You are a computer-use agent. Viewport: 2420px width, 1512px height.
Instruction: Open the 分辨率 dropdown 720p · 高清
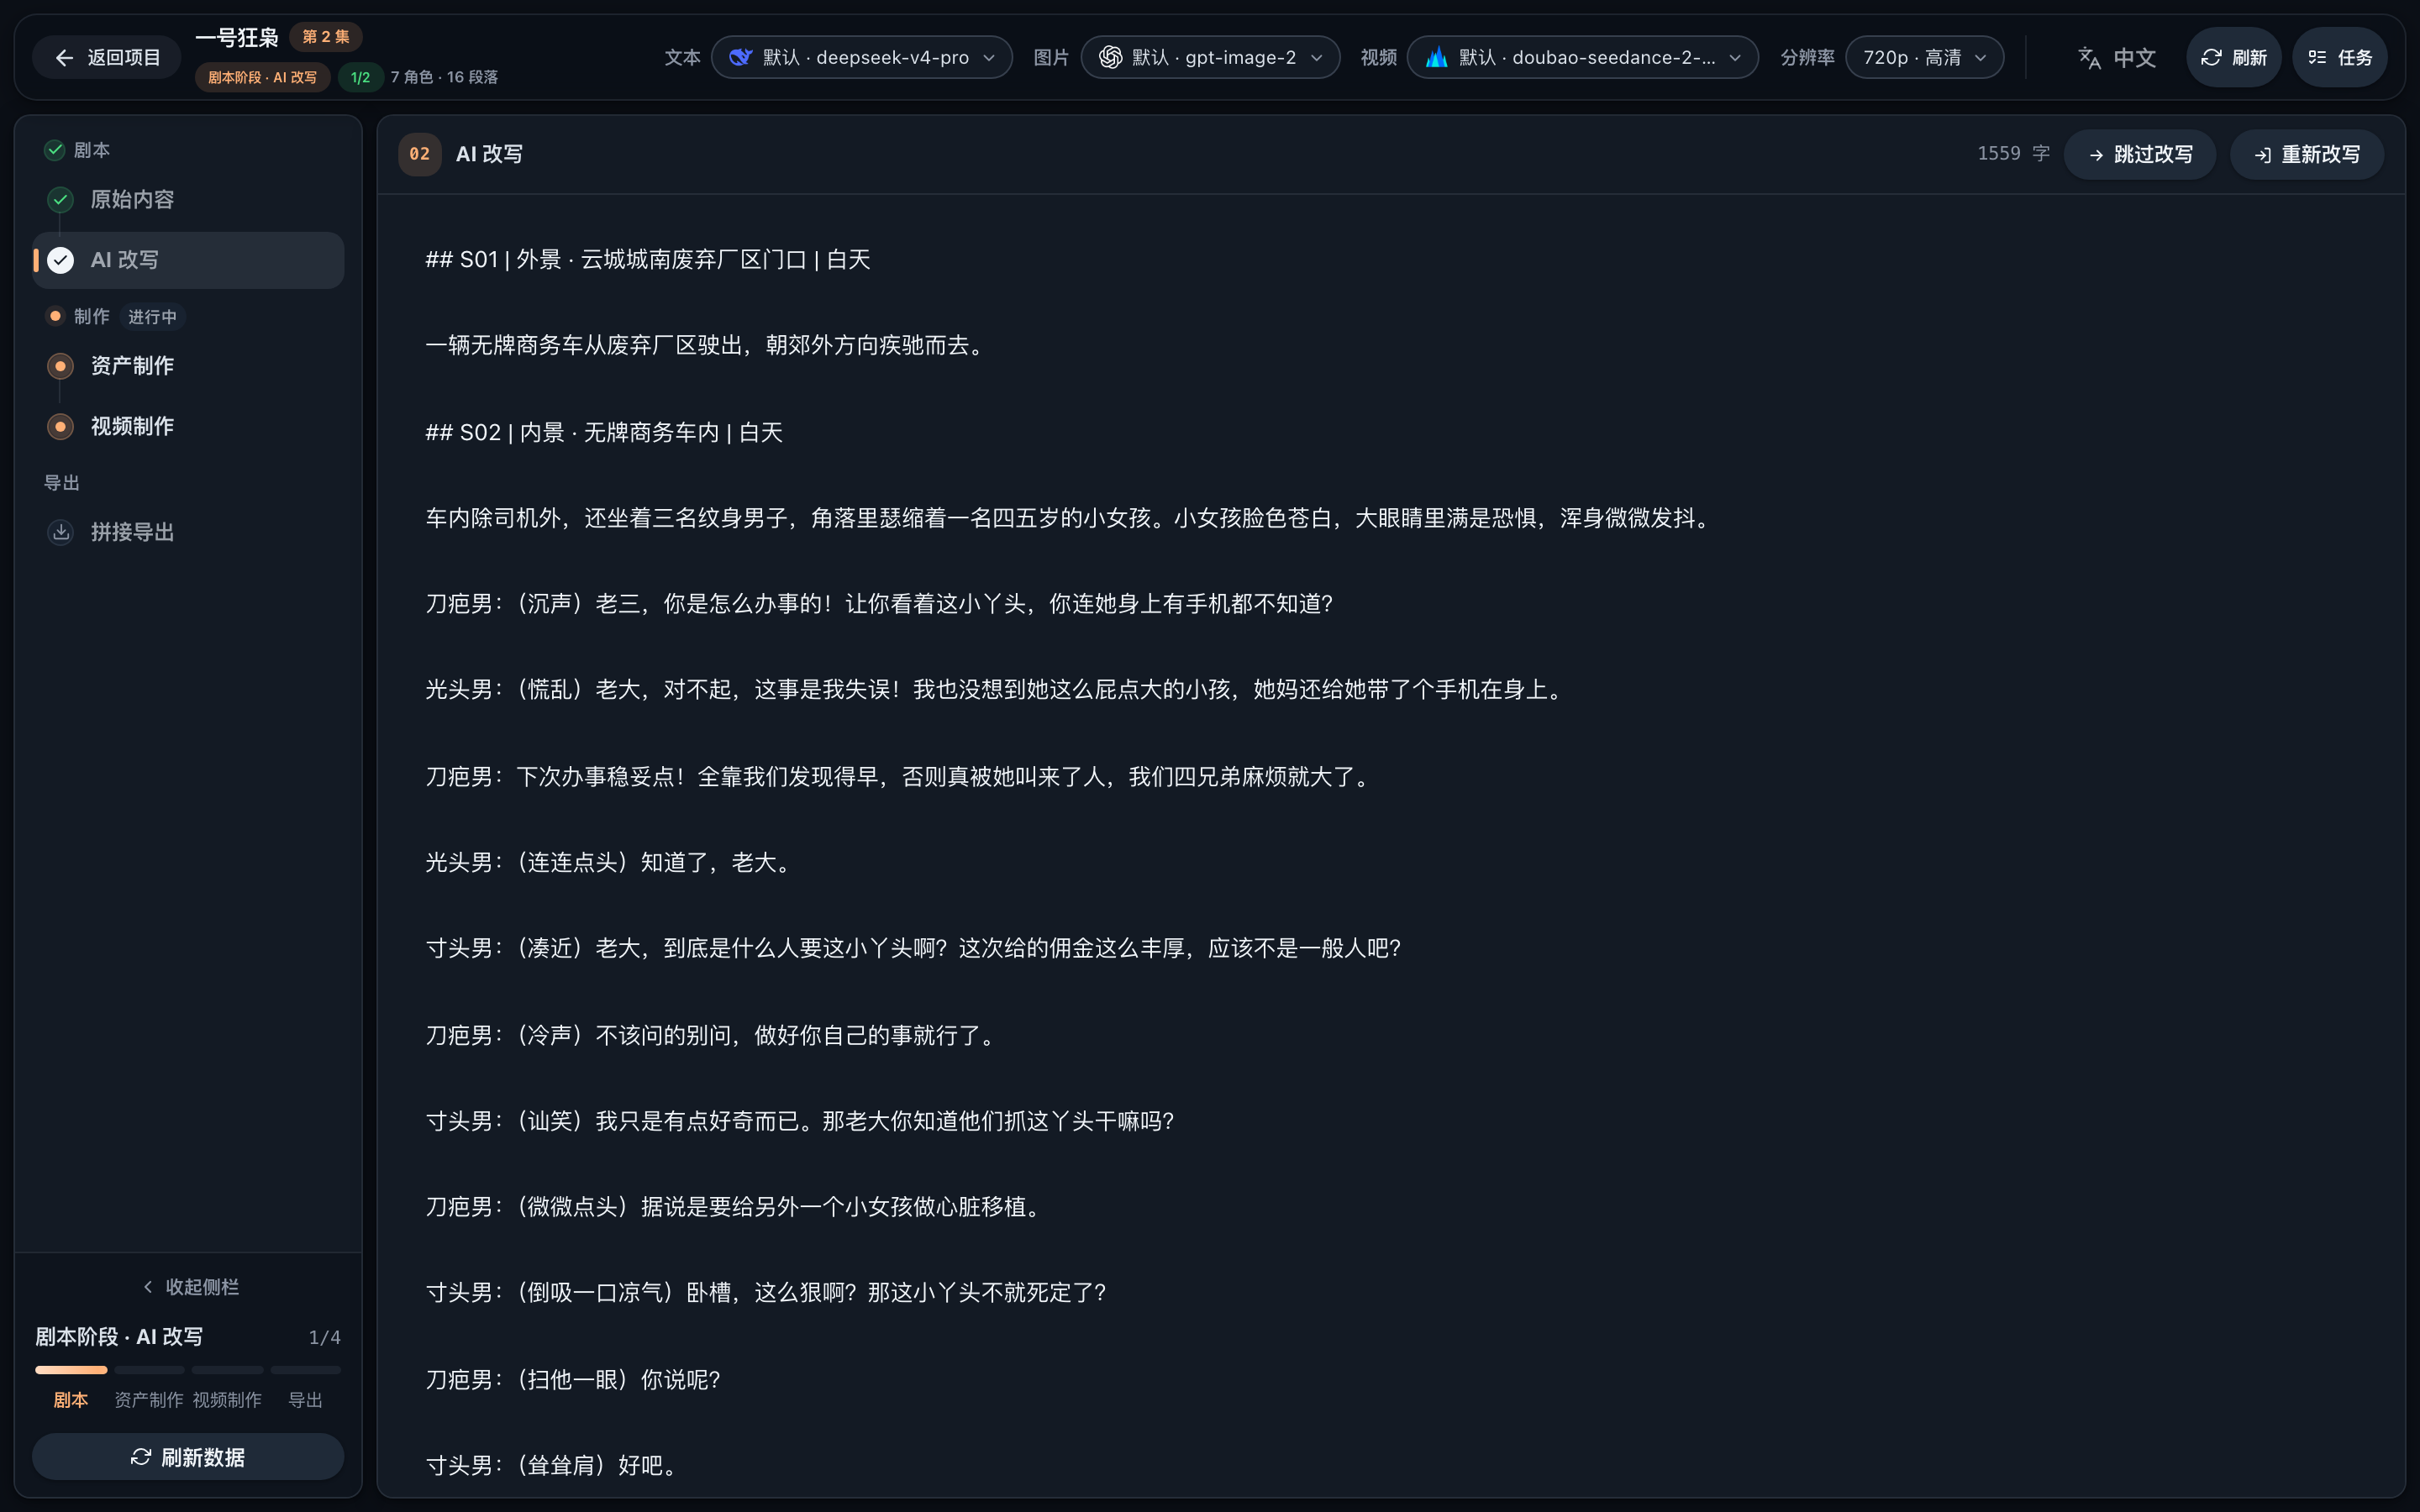pos(1924,57)
